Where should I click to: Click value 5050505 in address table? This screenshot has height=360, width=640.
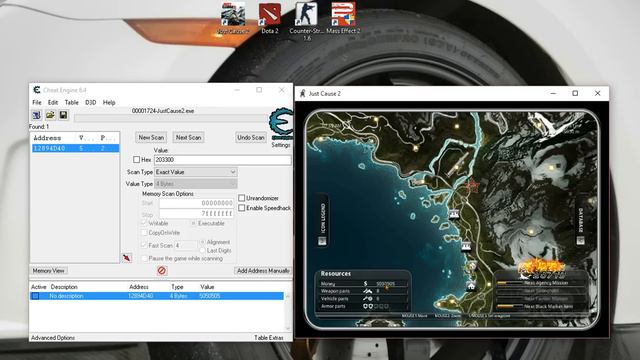(210, 296)
